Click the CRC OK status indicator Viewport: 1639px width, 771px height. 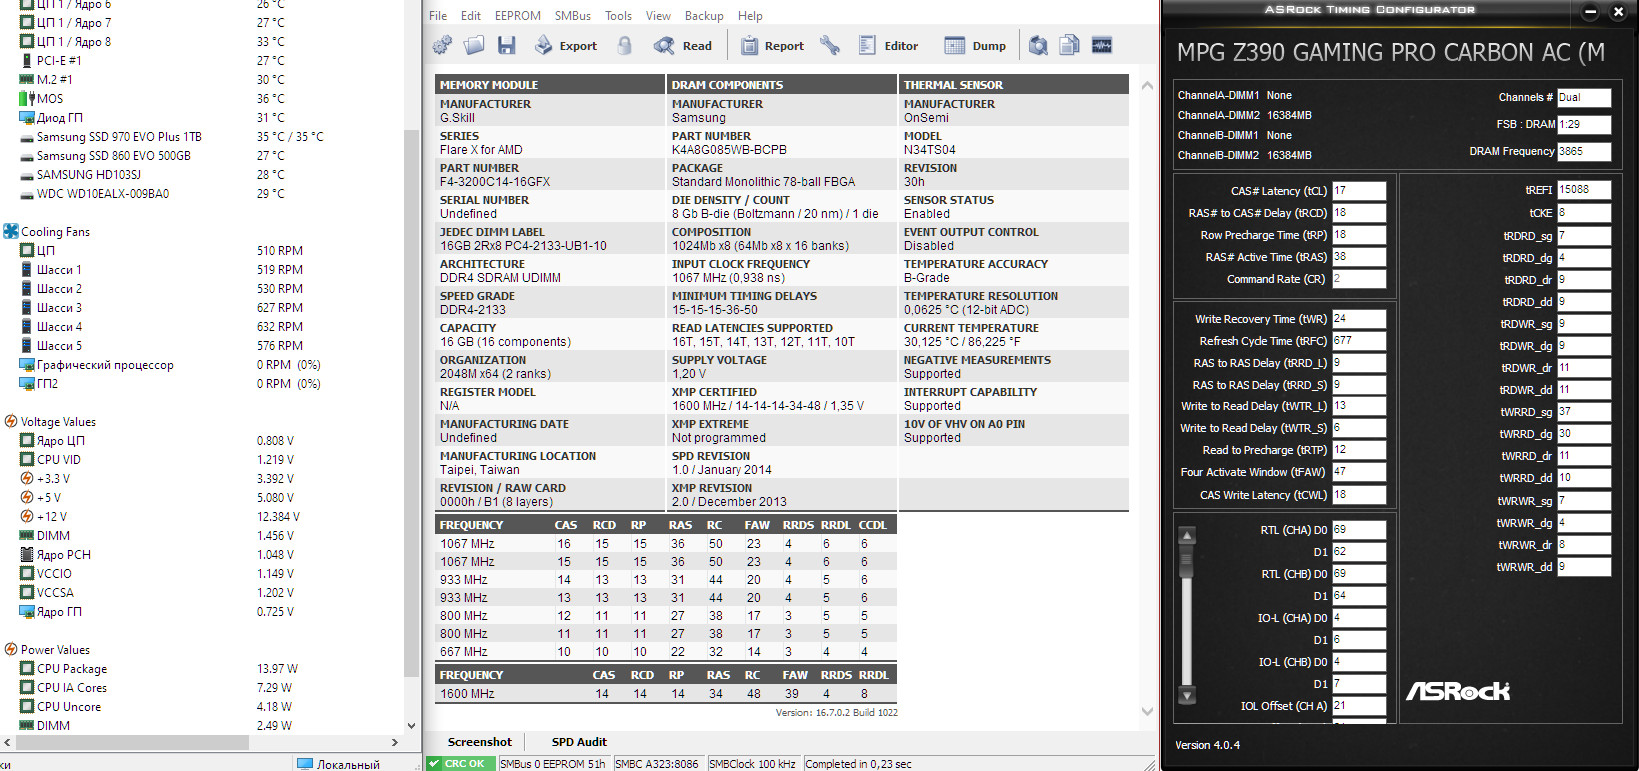pyautogui.click(x=461, y=764)
